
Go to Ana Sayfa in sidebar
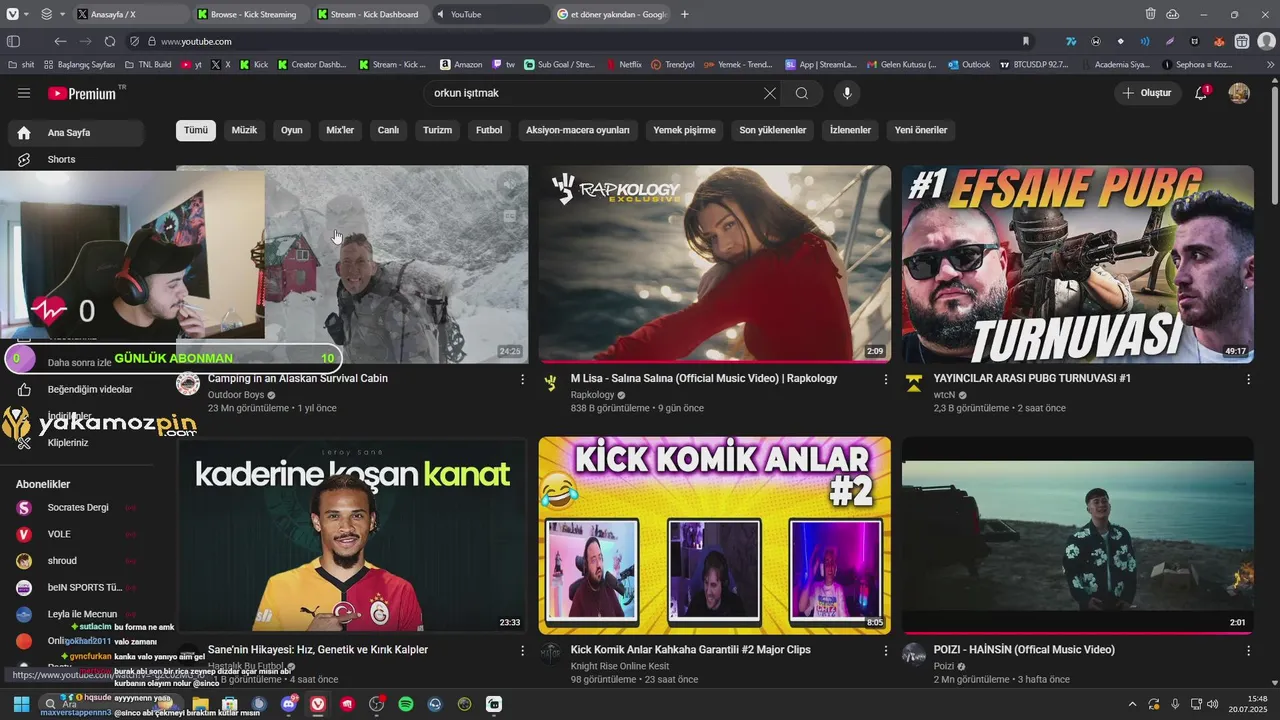[76, 133]
